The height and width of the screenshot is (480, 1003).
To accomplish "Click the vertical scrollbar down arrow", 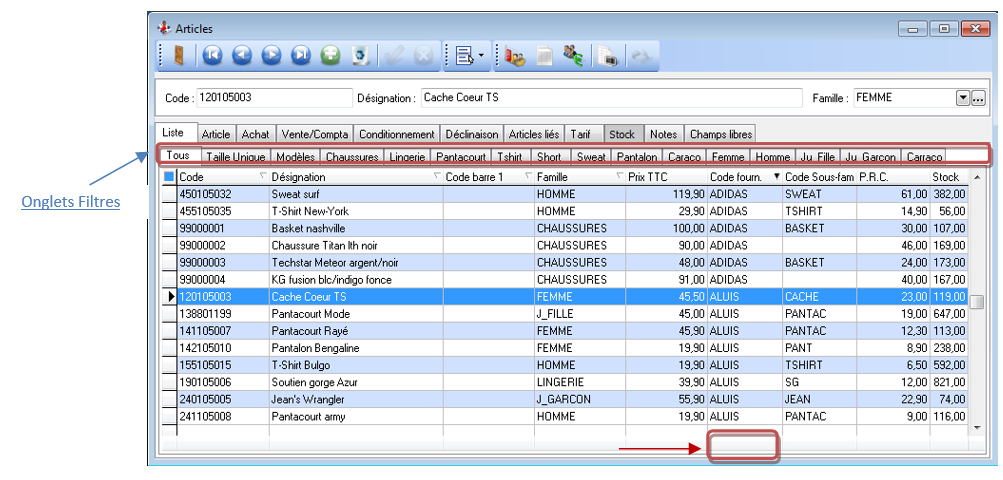I will pos(977,427).
